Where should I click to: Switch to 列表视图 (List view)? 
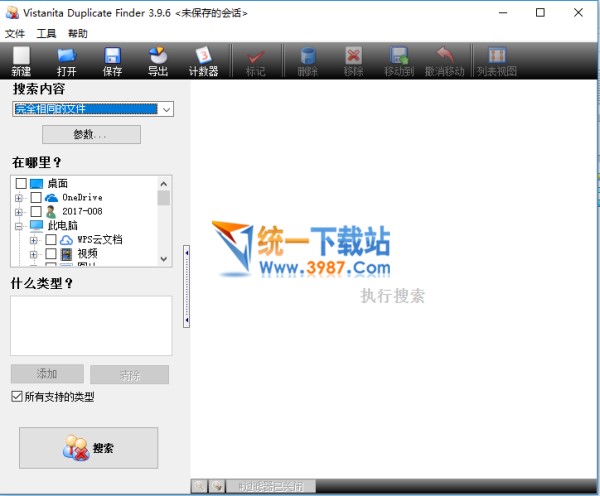[497, 61]
